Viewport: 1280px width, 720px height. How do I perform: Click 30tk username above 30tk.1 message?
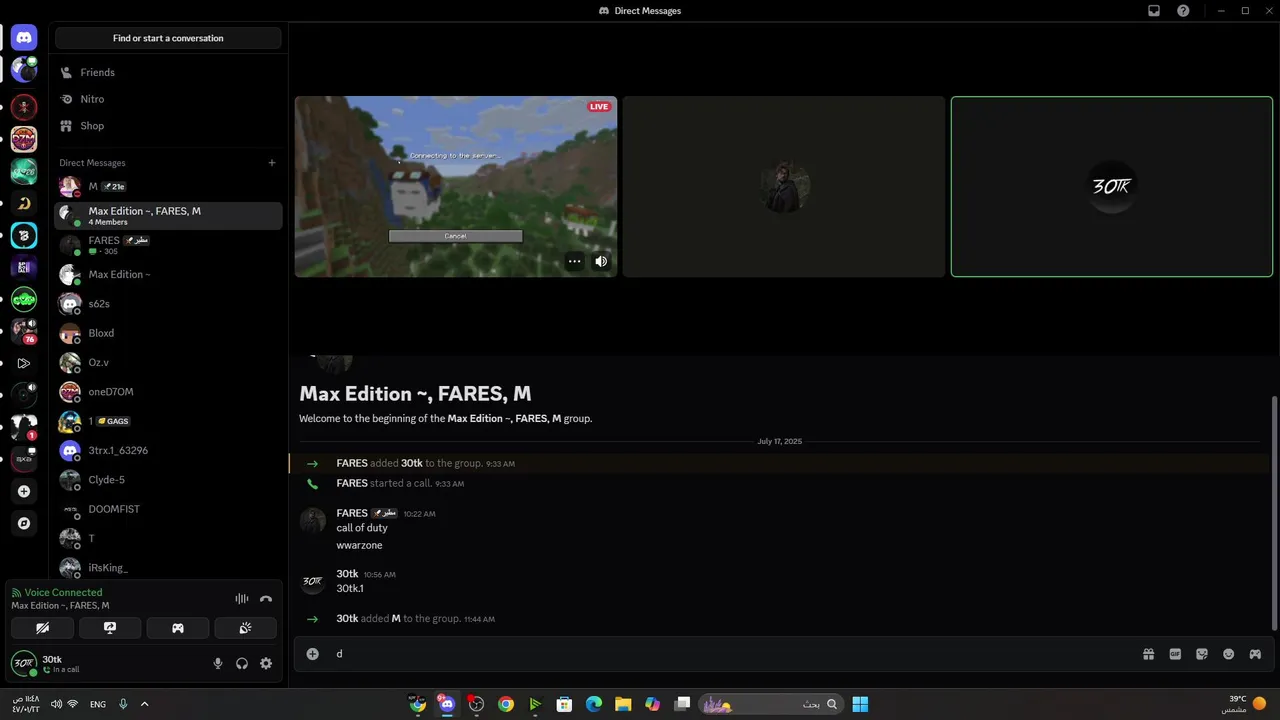[347, 574]
